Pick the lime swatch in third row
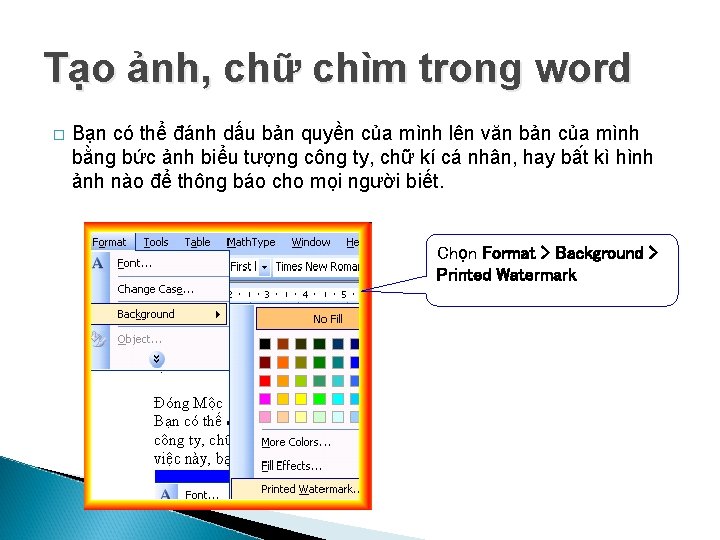 [301, 381]
